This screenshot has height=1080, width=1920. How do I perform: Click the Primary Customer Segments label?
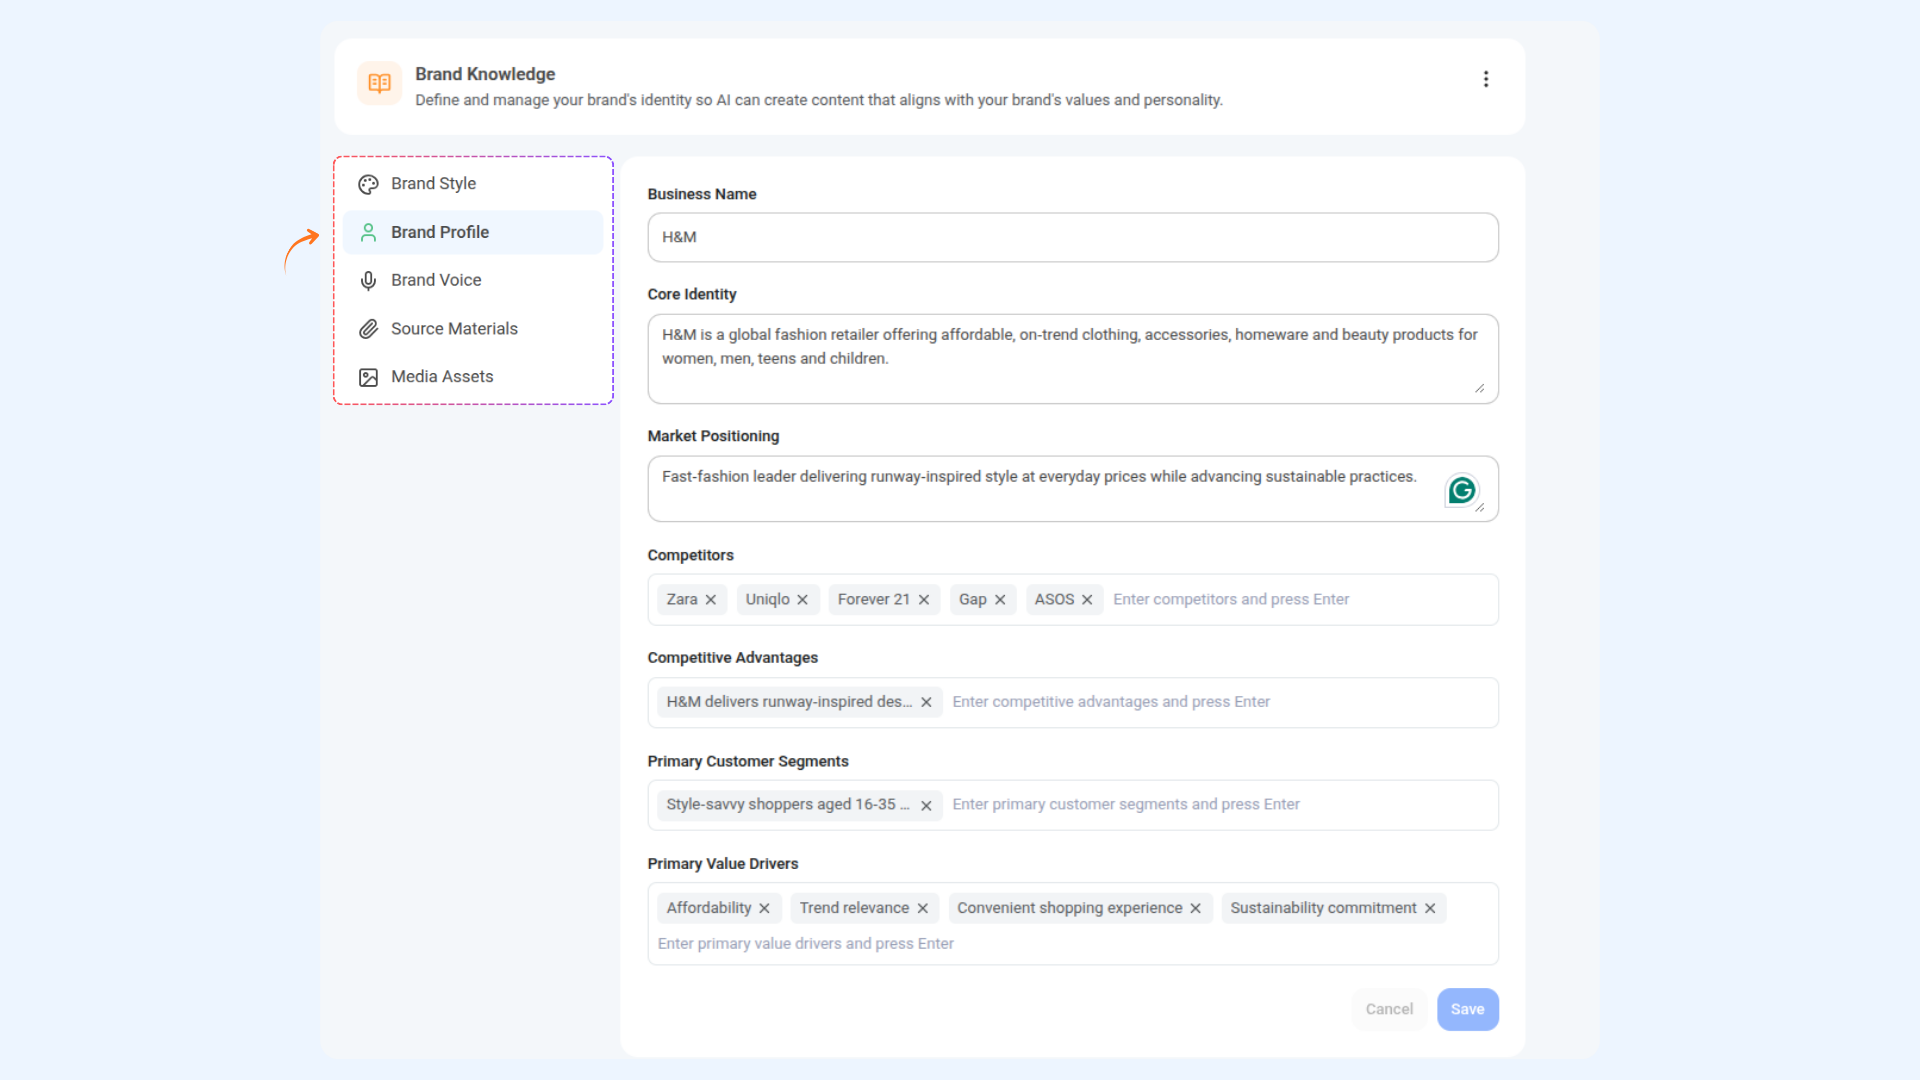pyautogui.click(x=748, y=762)
